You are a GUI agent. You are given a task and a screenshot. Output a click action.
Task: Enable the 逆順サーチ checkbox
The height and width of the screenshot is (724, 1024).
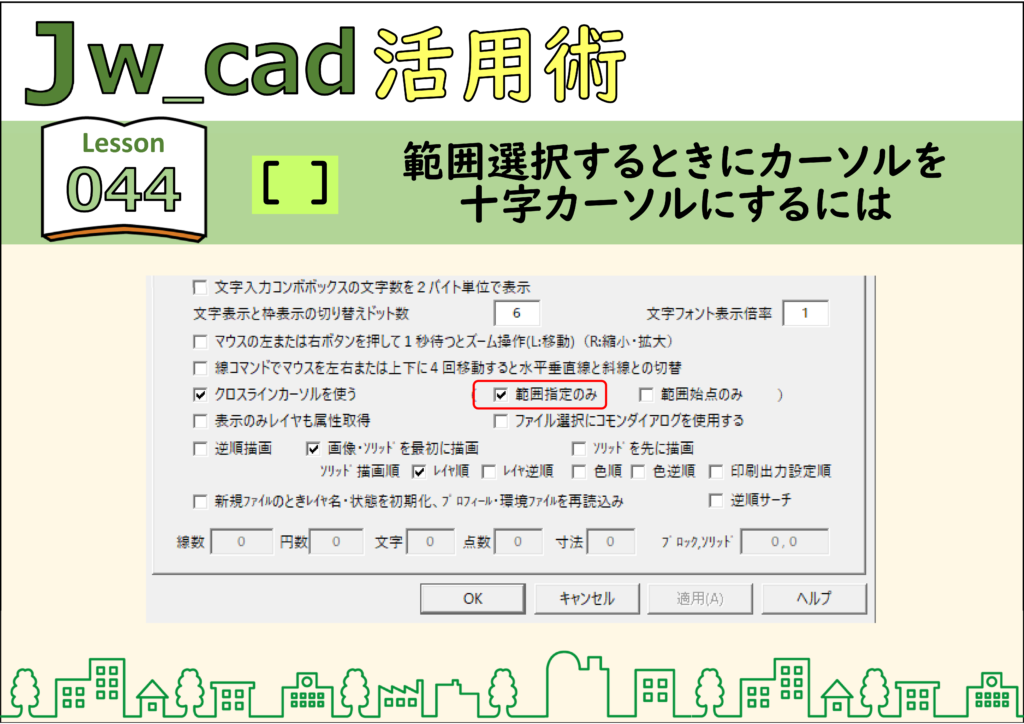point(716,501)
